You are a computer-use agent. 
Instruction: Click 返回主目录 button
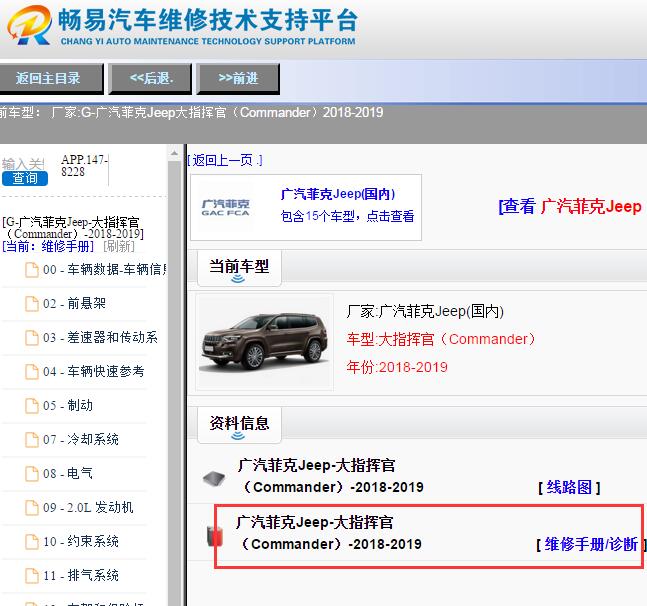pyautogui.click(x=50, y=78)
